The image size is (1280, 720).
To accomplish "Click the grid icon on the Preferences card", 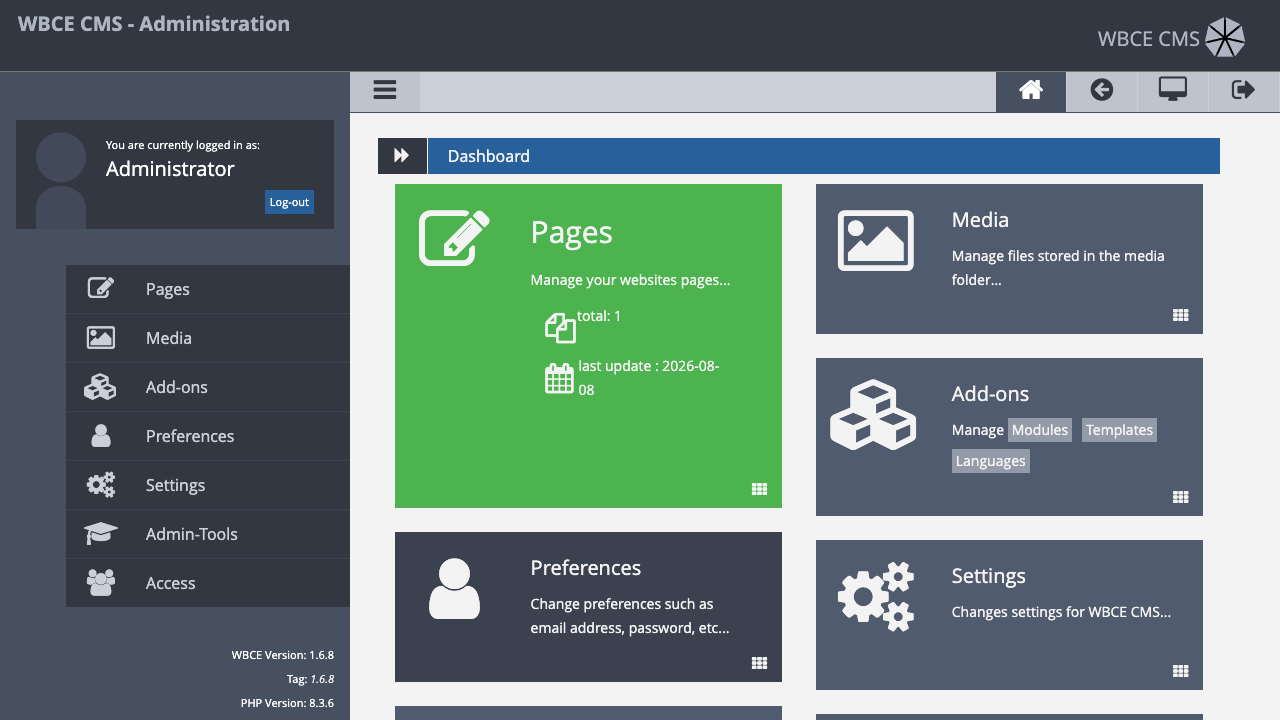I will click(x=760, y=663).
